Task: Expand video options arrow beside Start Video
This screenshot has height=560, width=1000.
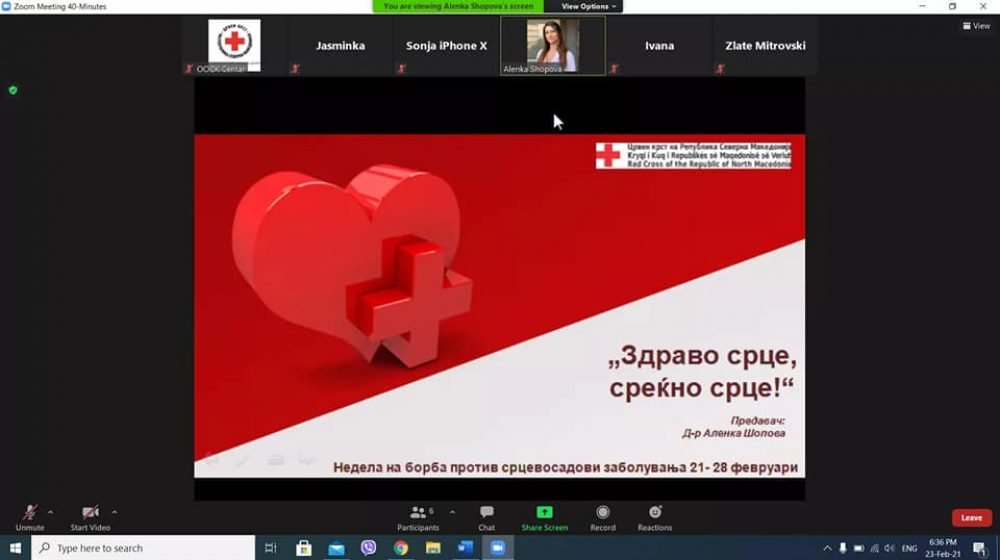Action: tap(114, 512)
